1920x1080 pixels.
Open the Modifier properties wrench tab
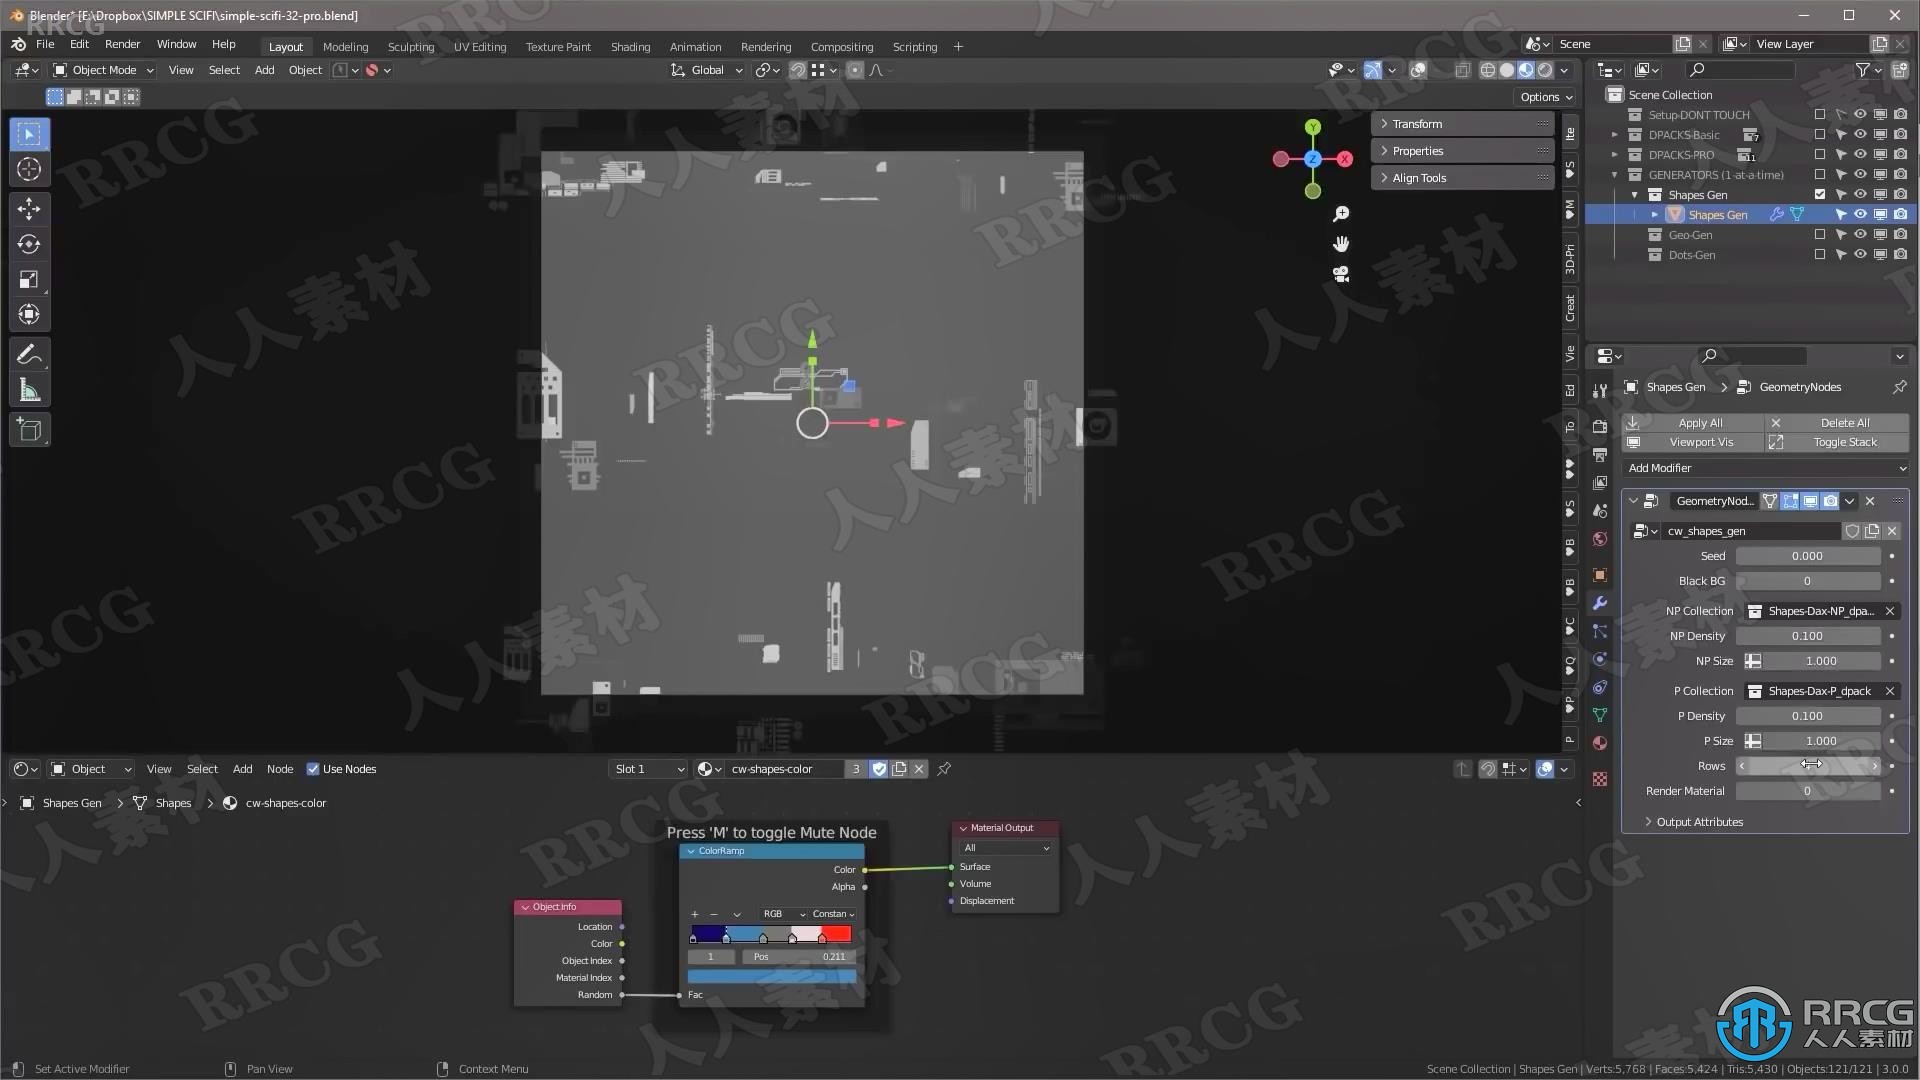1600,603
